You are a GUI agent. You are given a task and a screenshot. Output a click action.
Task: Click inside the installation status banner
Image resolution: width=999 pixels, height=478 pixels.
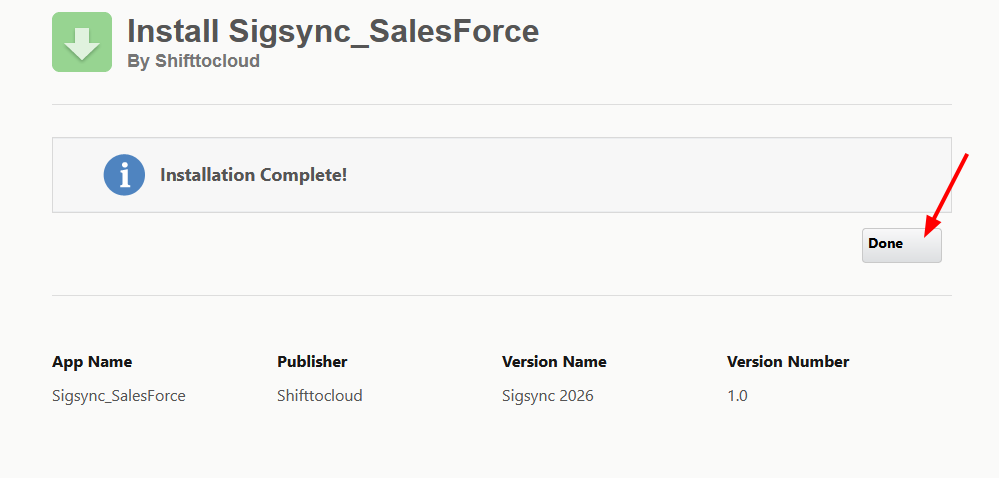pos(501,175)
